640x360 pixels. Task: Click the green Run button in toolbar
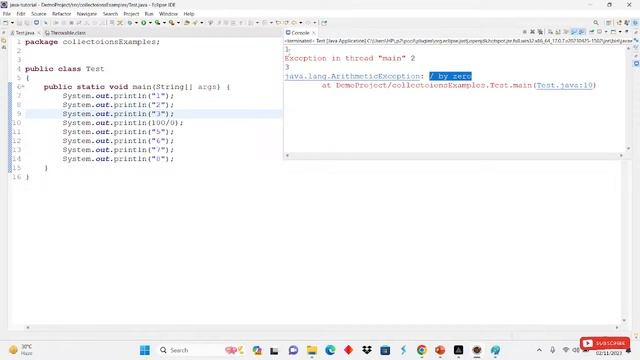(x=144, y=23)
